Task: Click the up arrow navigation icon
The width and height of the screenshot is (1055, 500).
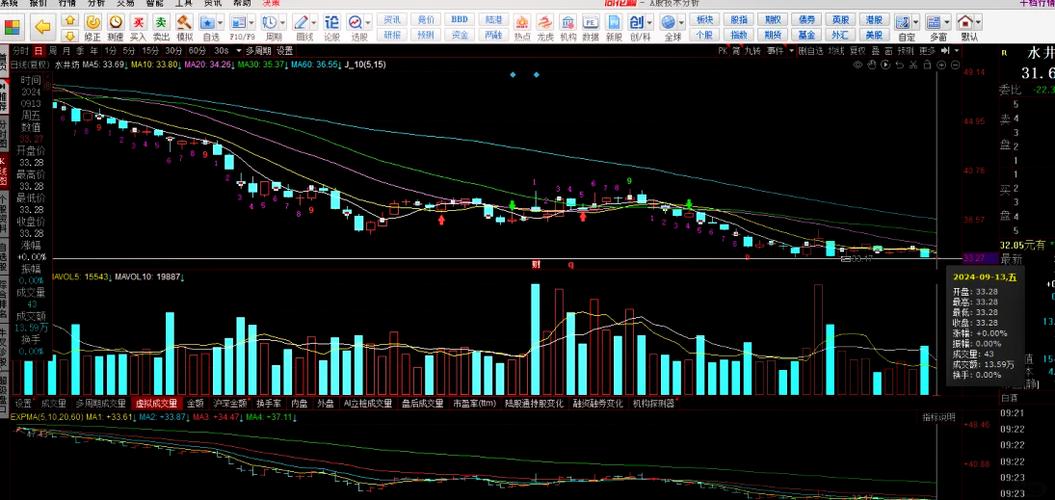Action: tap(70, 20)
